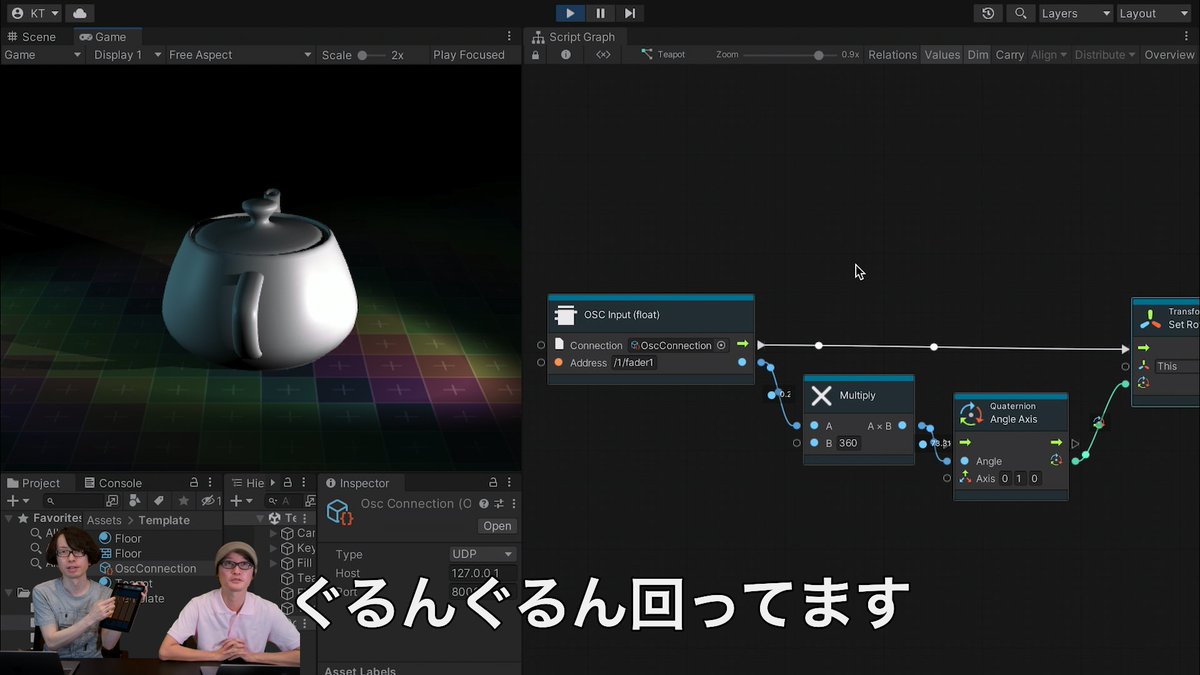The image size is (1200, 675).
Task: Switch to the Console tab
Action: [112, 483]
